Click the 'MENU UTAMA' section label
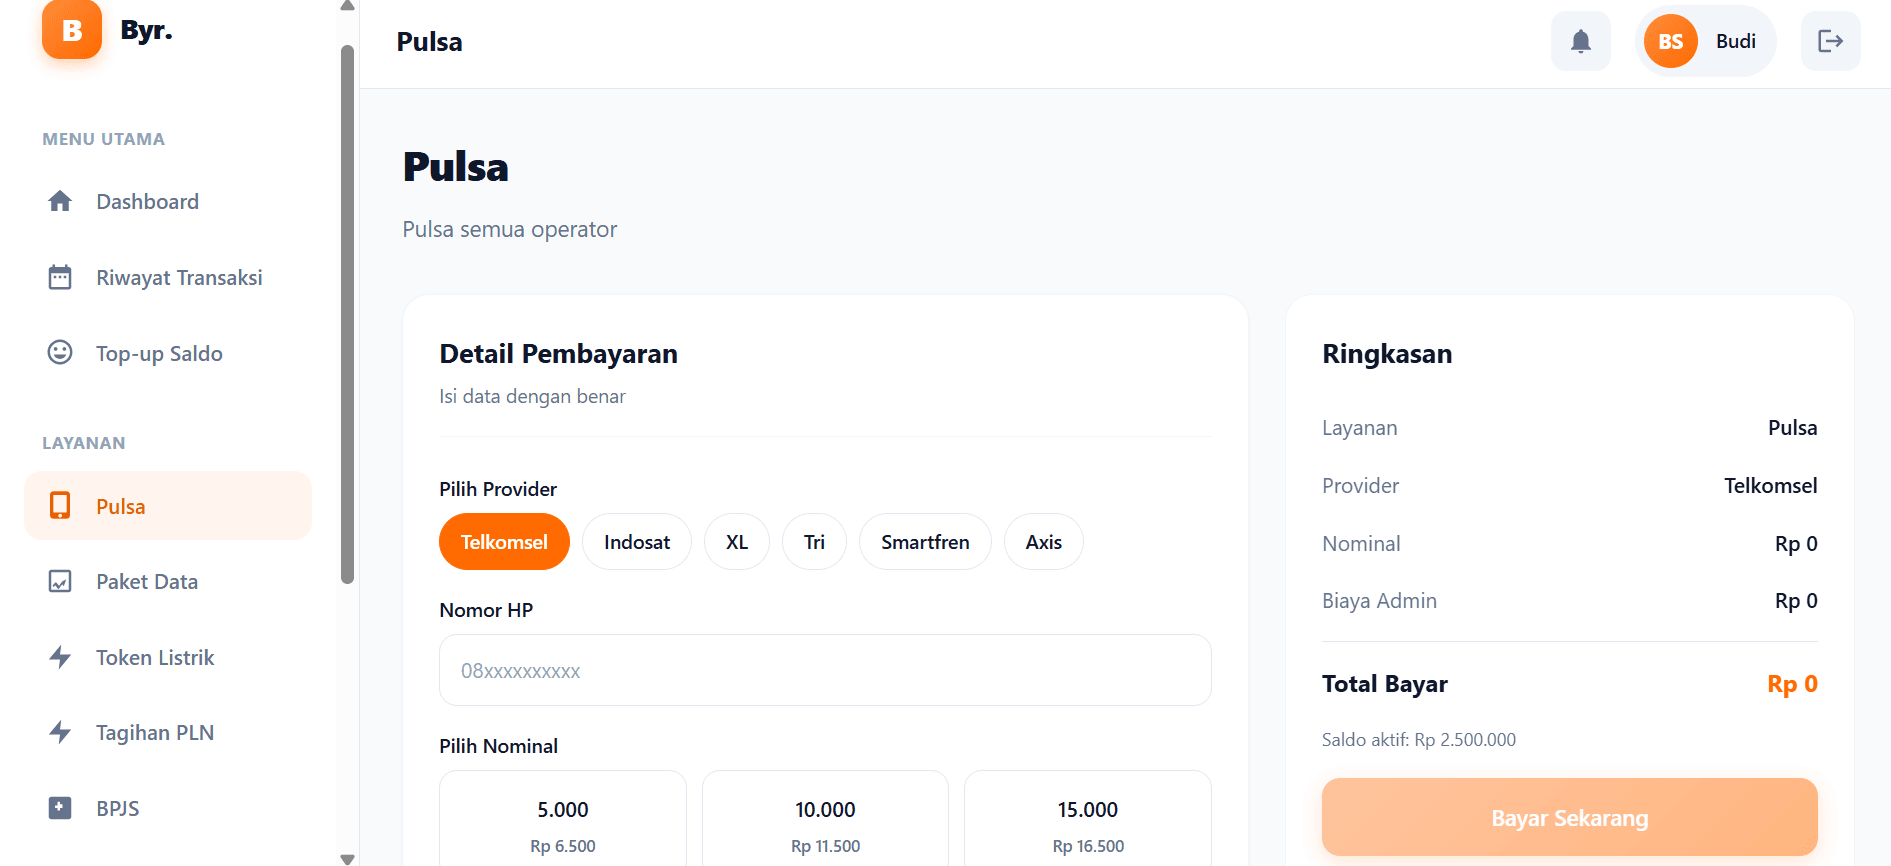1891x866 pixels. pyautogui.click(x=103, y=139)
